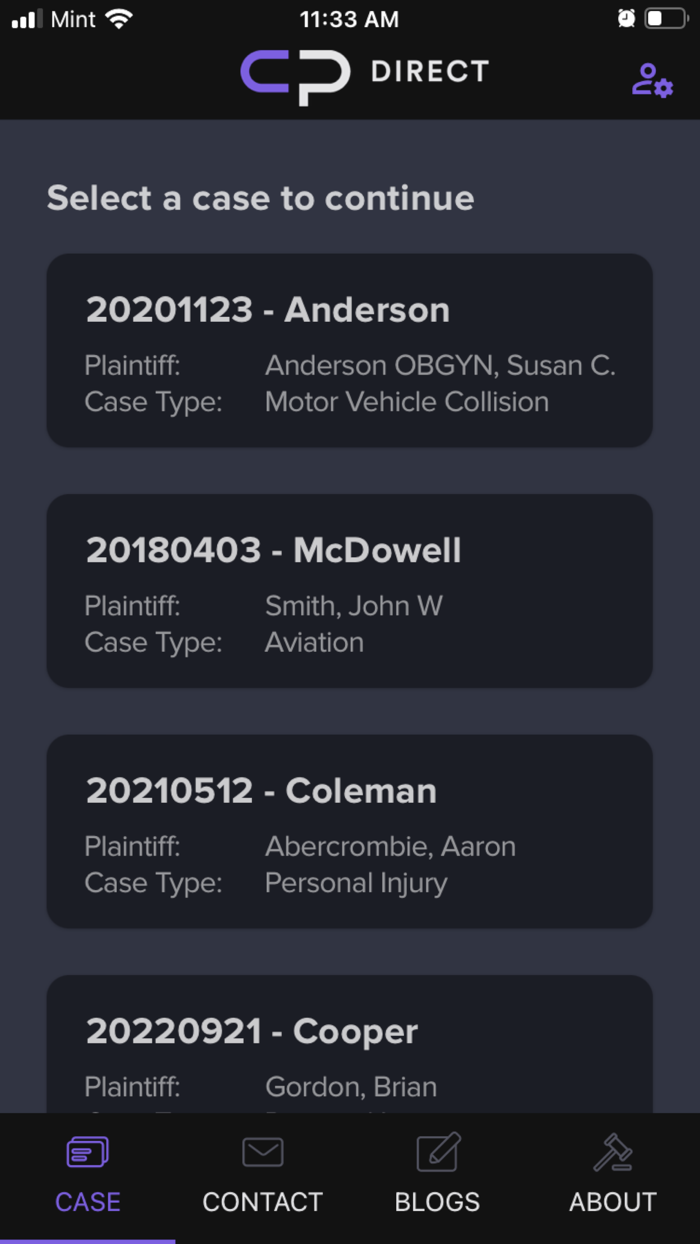700x1244 pixels.
Task: Switch to the ABOUT tab label
Action: click(x=613, y=1201)
